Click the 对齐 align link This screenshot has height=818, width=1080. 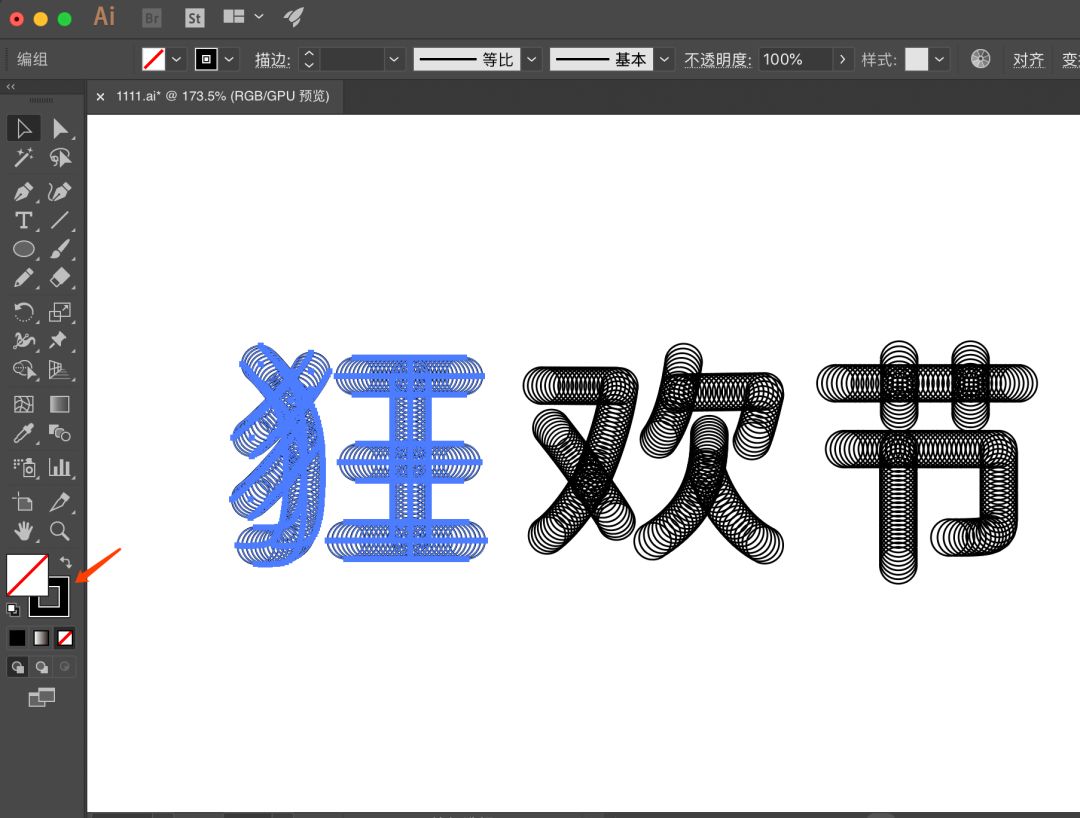click(x=1028, y=59)
